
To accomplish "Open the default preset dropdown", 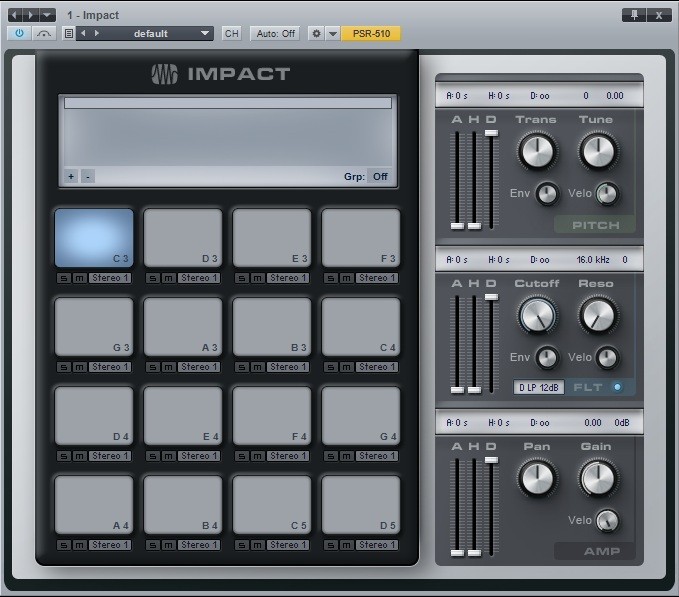I will point(150,33).
